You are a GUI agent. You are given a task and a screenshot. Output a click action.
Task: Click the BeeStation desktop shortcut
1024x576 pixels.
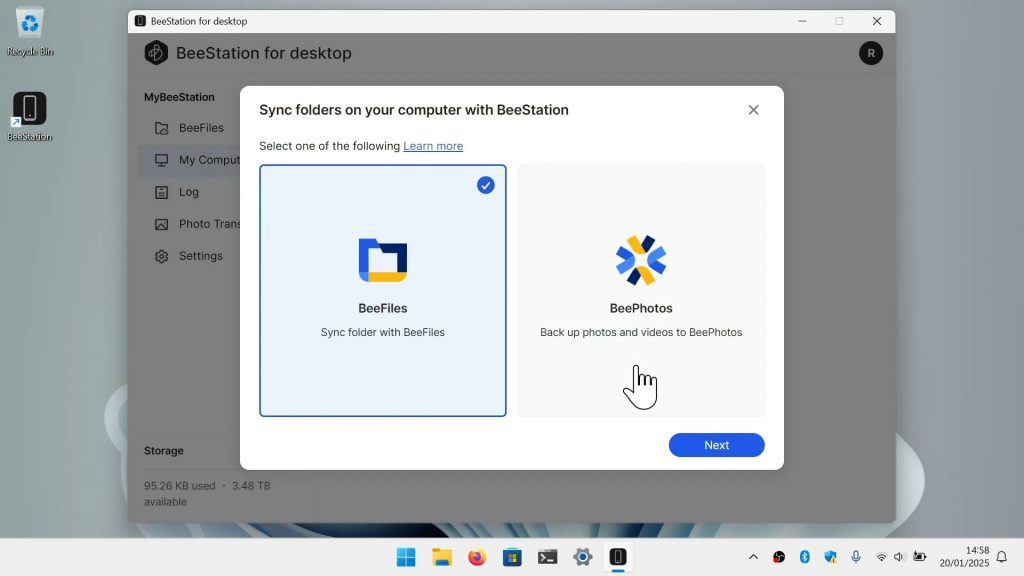[29, 116]
